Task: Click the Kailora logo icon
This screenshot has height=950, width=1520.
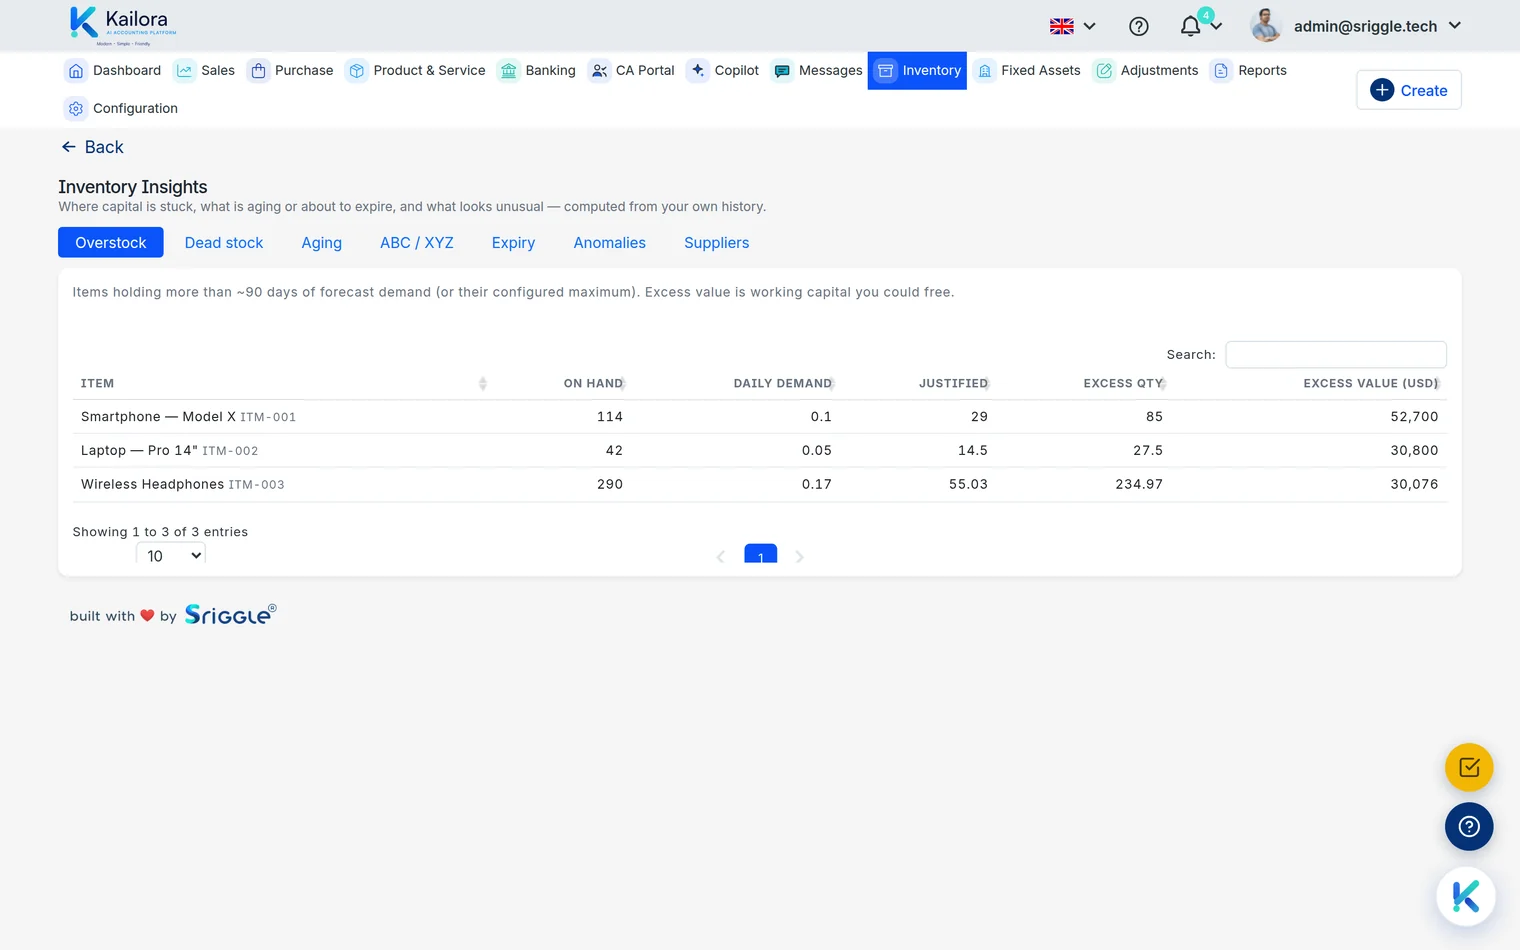Action: pos(83,22)
